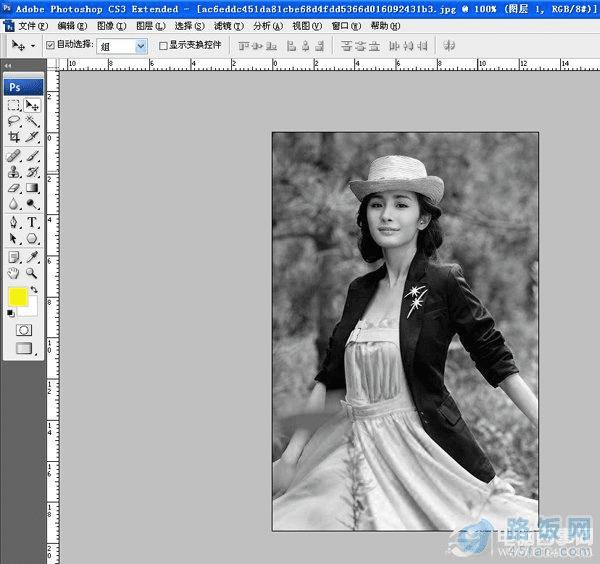600x564 pixels.
Task: Select the Lasso tool
Action: (14, 121)
